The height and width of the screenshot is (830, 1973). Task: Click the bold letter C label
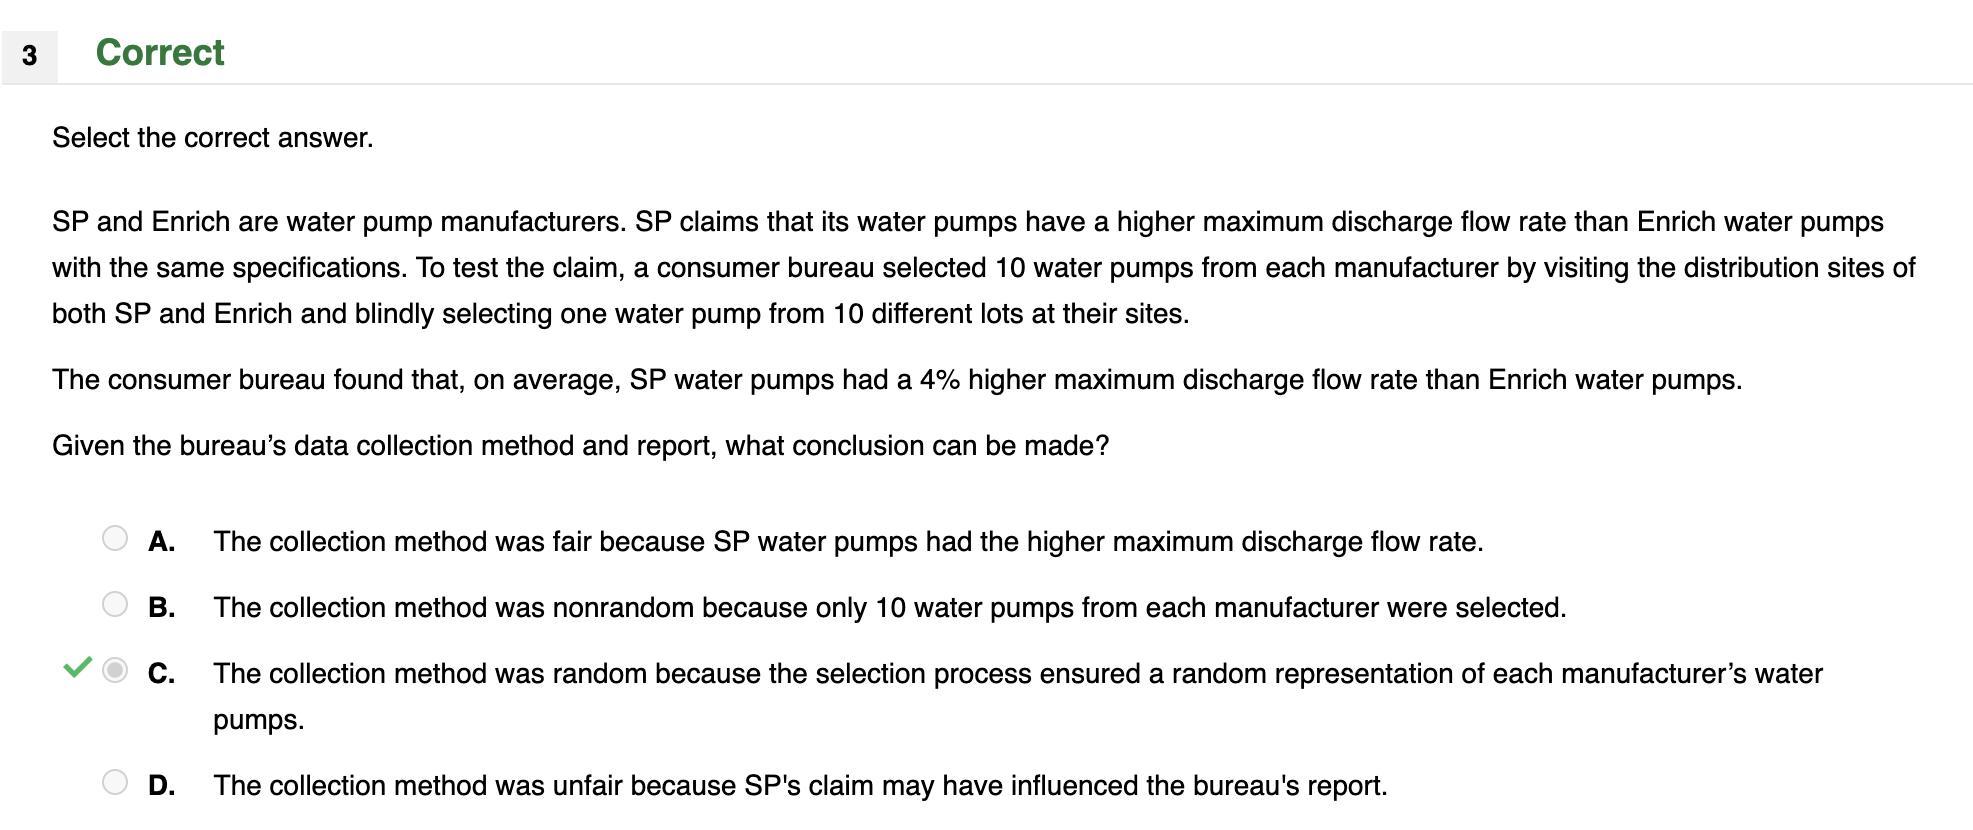pyautogui.click(x=161, y=674)
